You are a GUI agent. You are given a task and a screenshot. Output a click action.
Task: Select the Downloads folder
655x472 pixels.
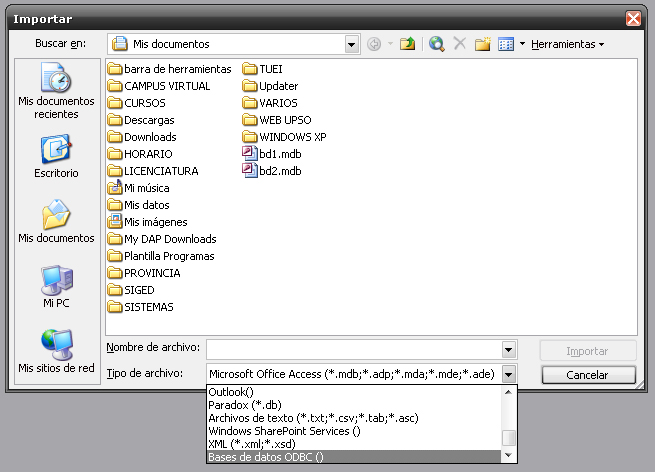tap(142, 137)
